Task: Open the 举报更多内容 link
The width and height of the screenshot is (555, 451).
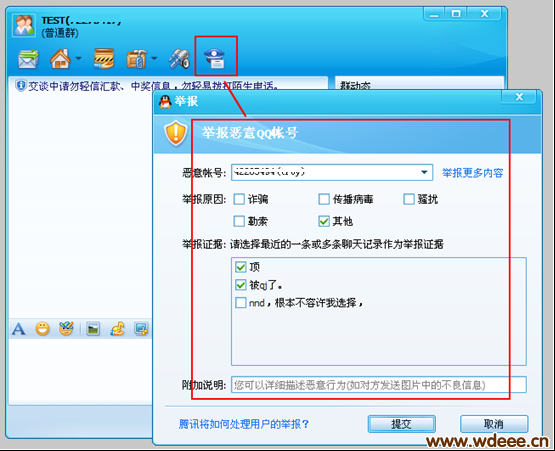Action: click(x=473, y=173)
